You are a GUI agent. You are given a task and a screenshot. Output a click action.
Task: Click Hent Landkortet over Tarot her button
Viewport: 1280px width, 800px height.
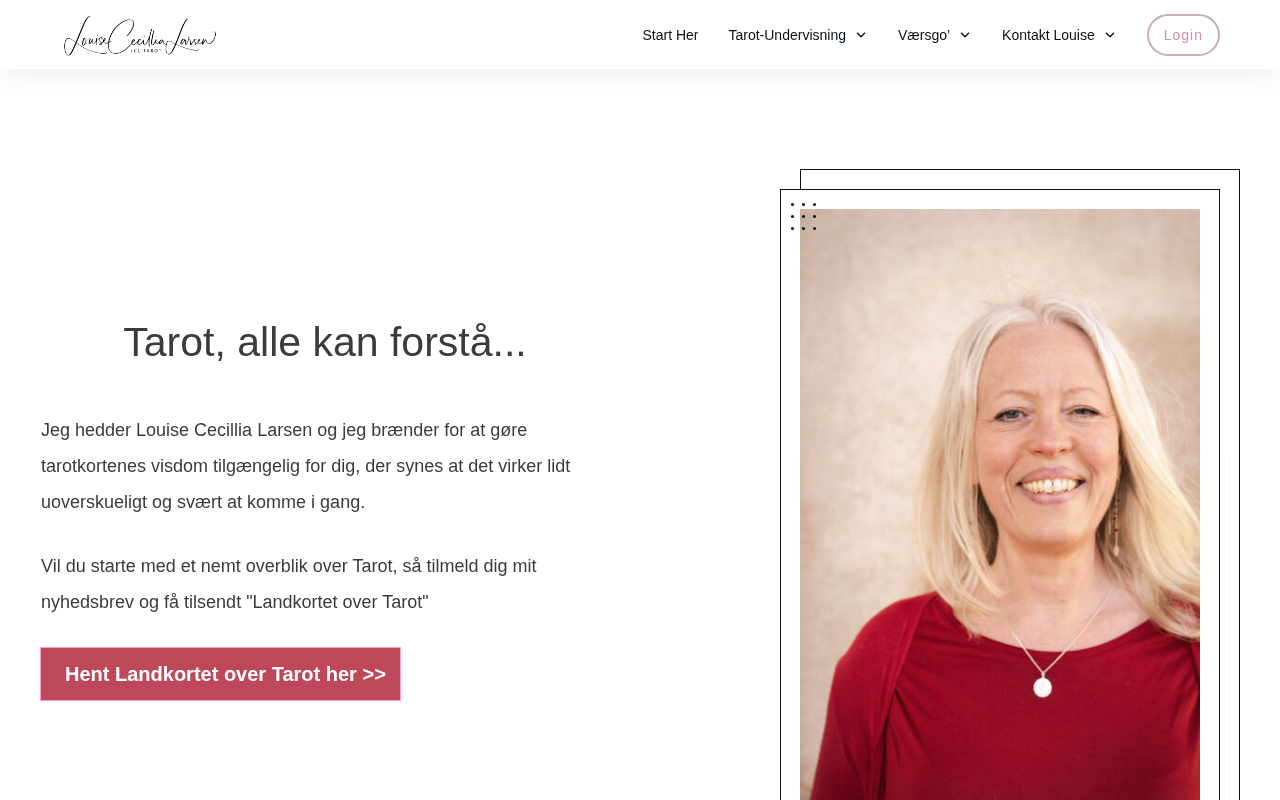coord(220,674)
